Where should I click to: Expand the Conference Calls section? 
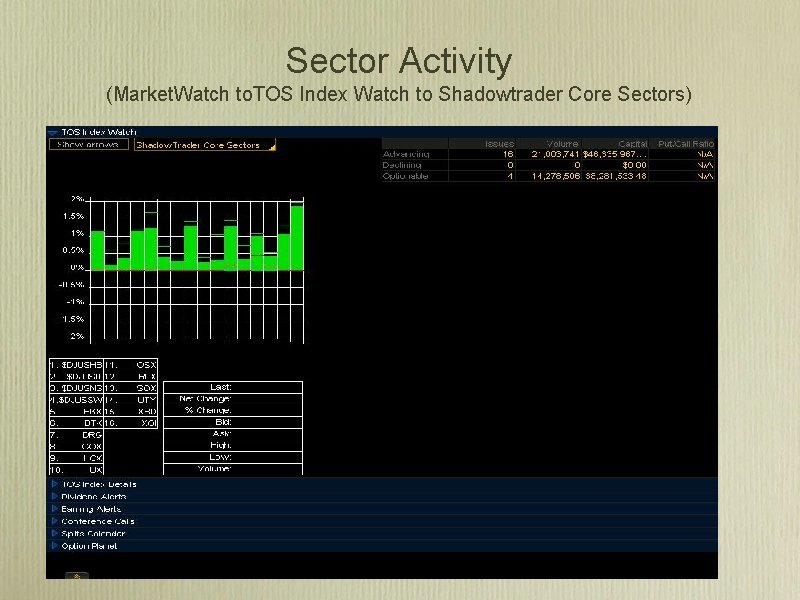click(55, 521)
